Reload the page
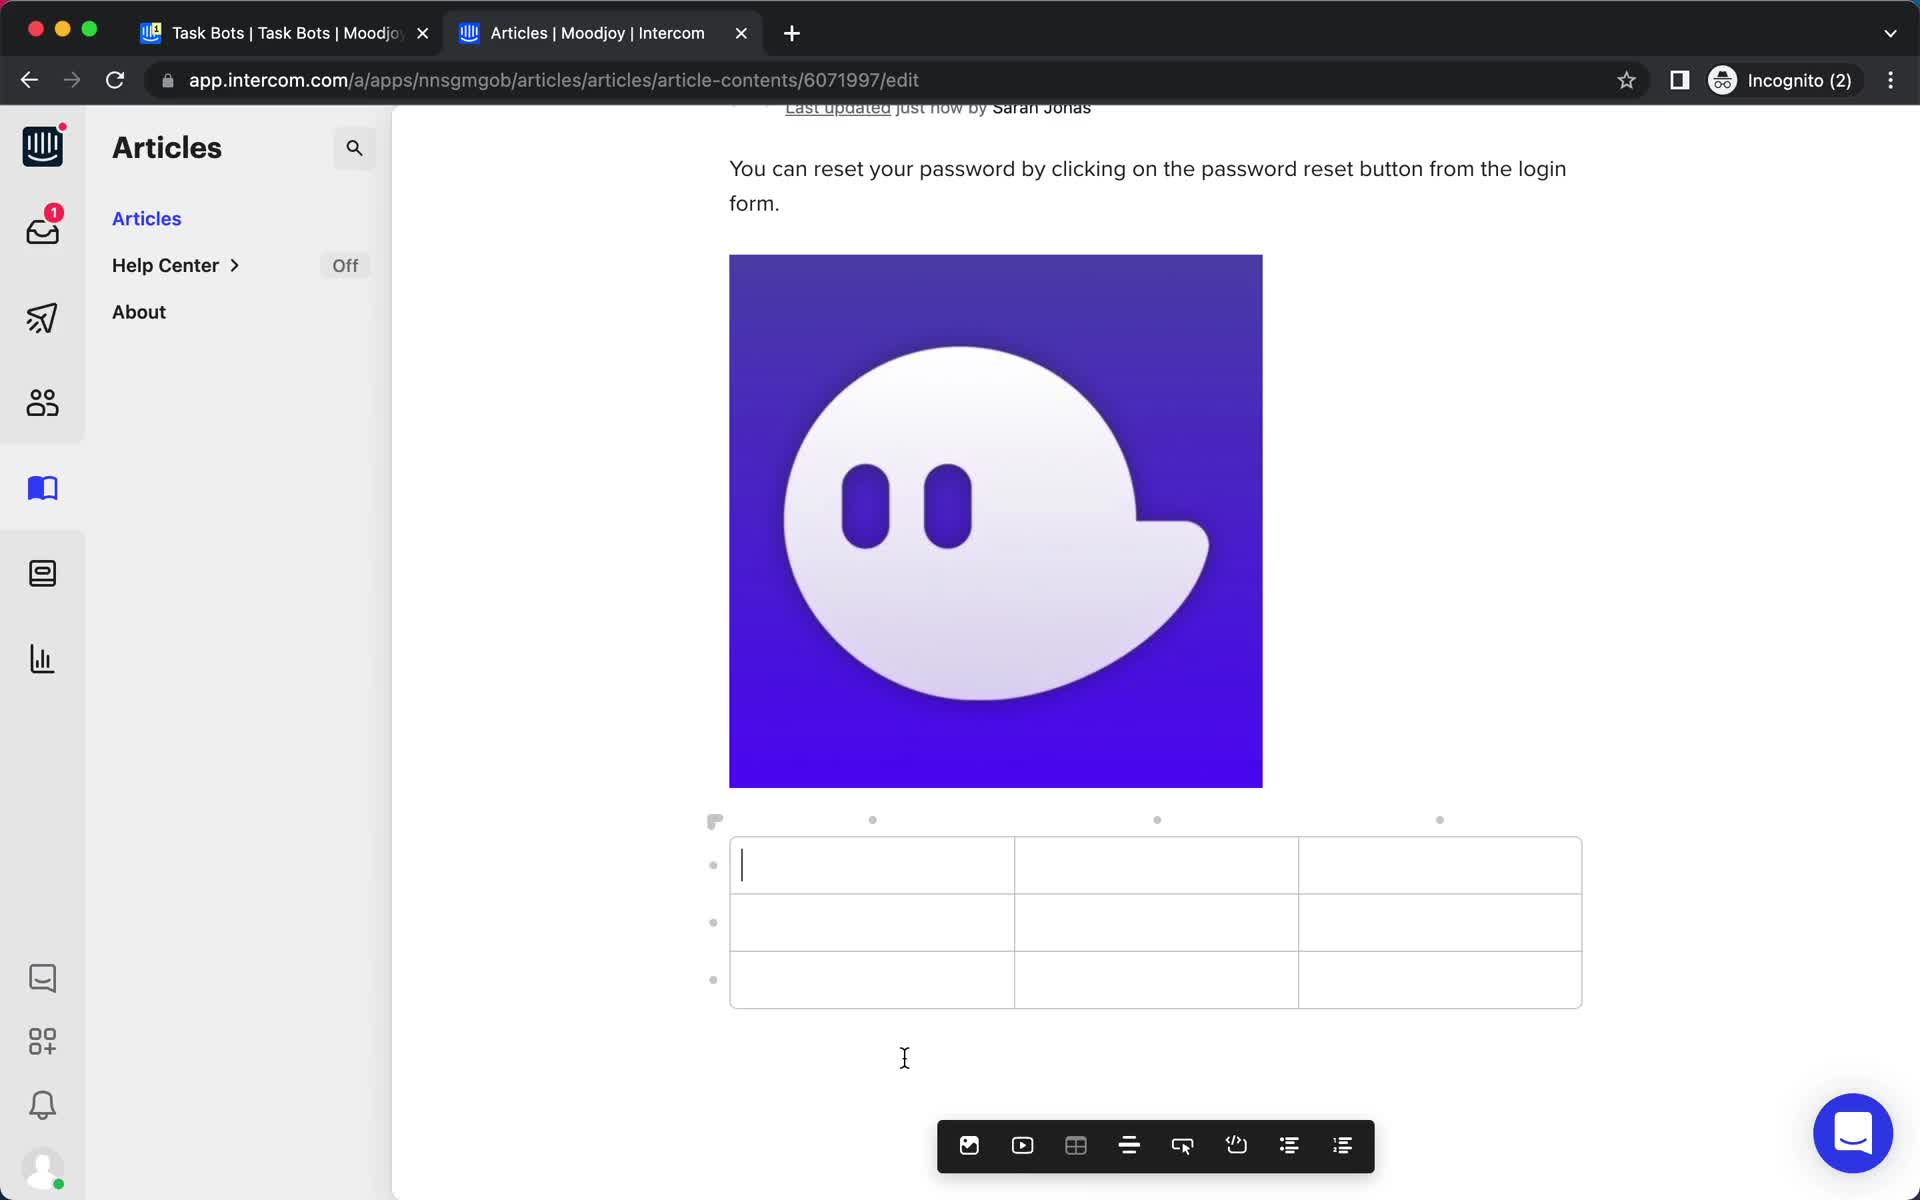The image size is (1920, 1200). coord(115,80)
